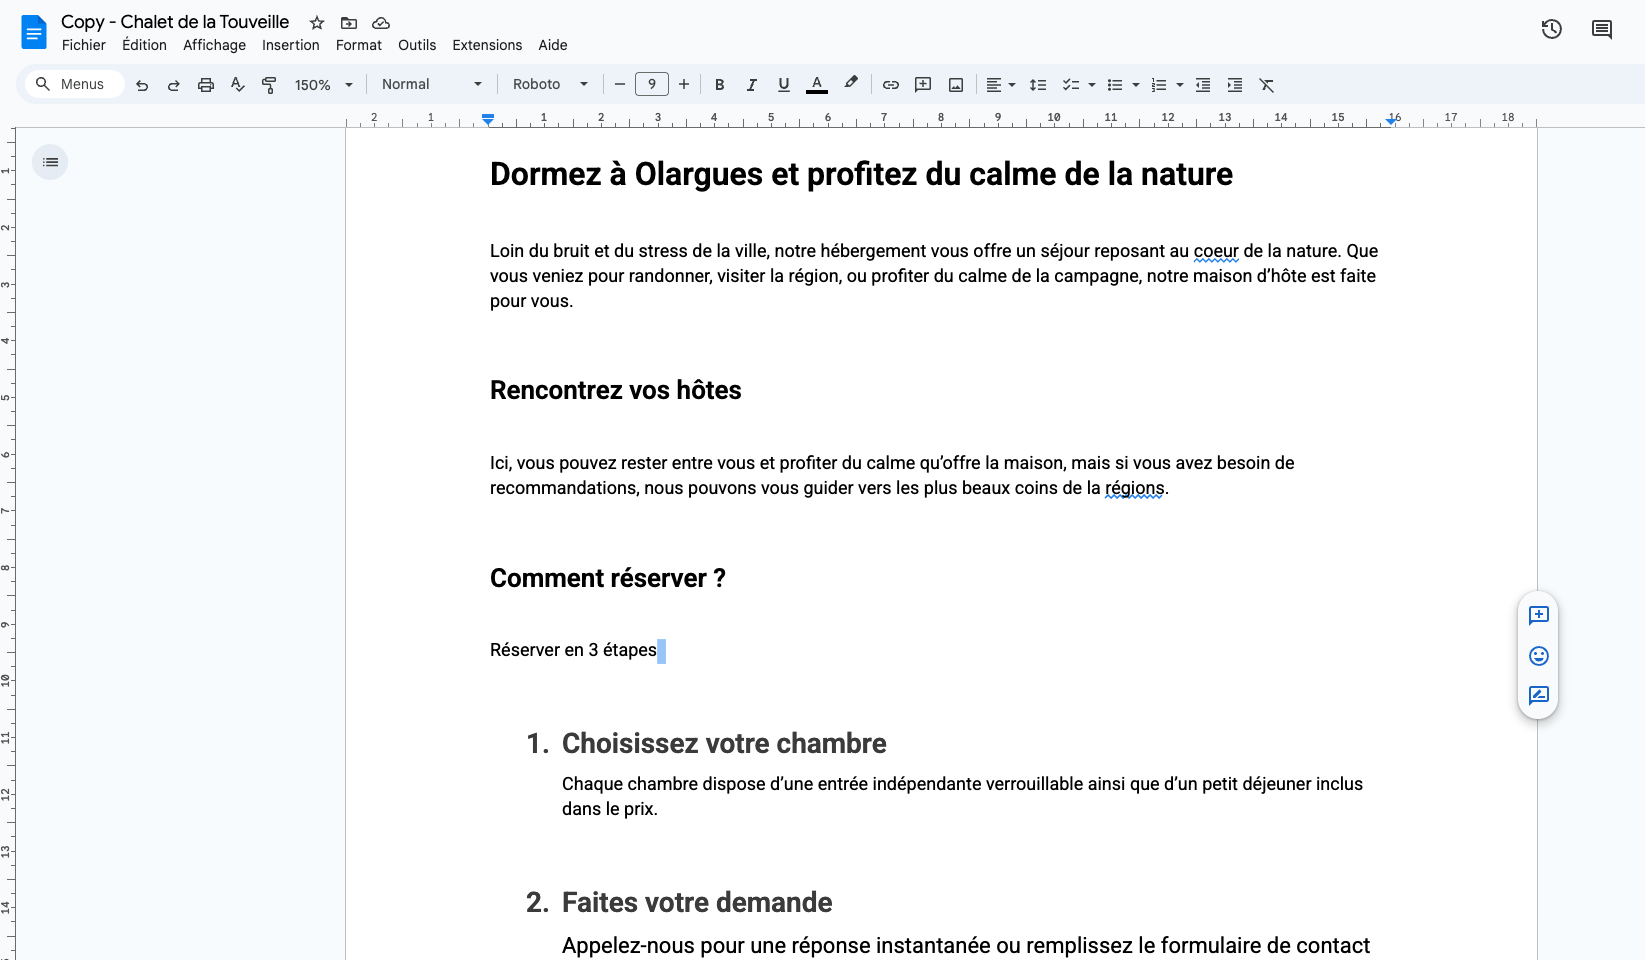The image size is (1645, 960).
Task: Clear formatting with the crossed T icon
Action: [x=1267, y=85]
